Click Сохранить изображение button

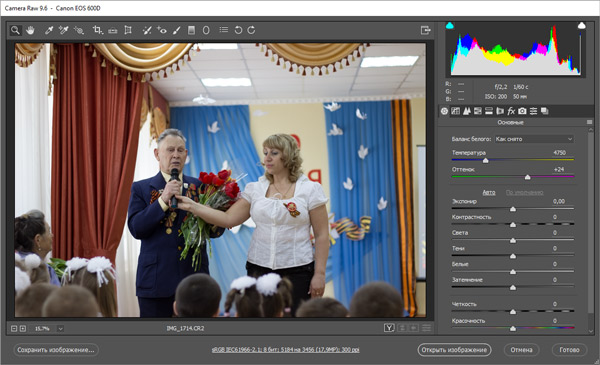(56, 350)
